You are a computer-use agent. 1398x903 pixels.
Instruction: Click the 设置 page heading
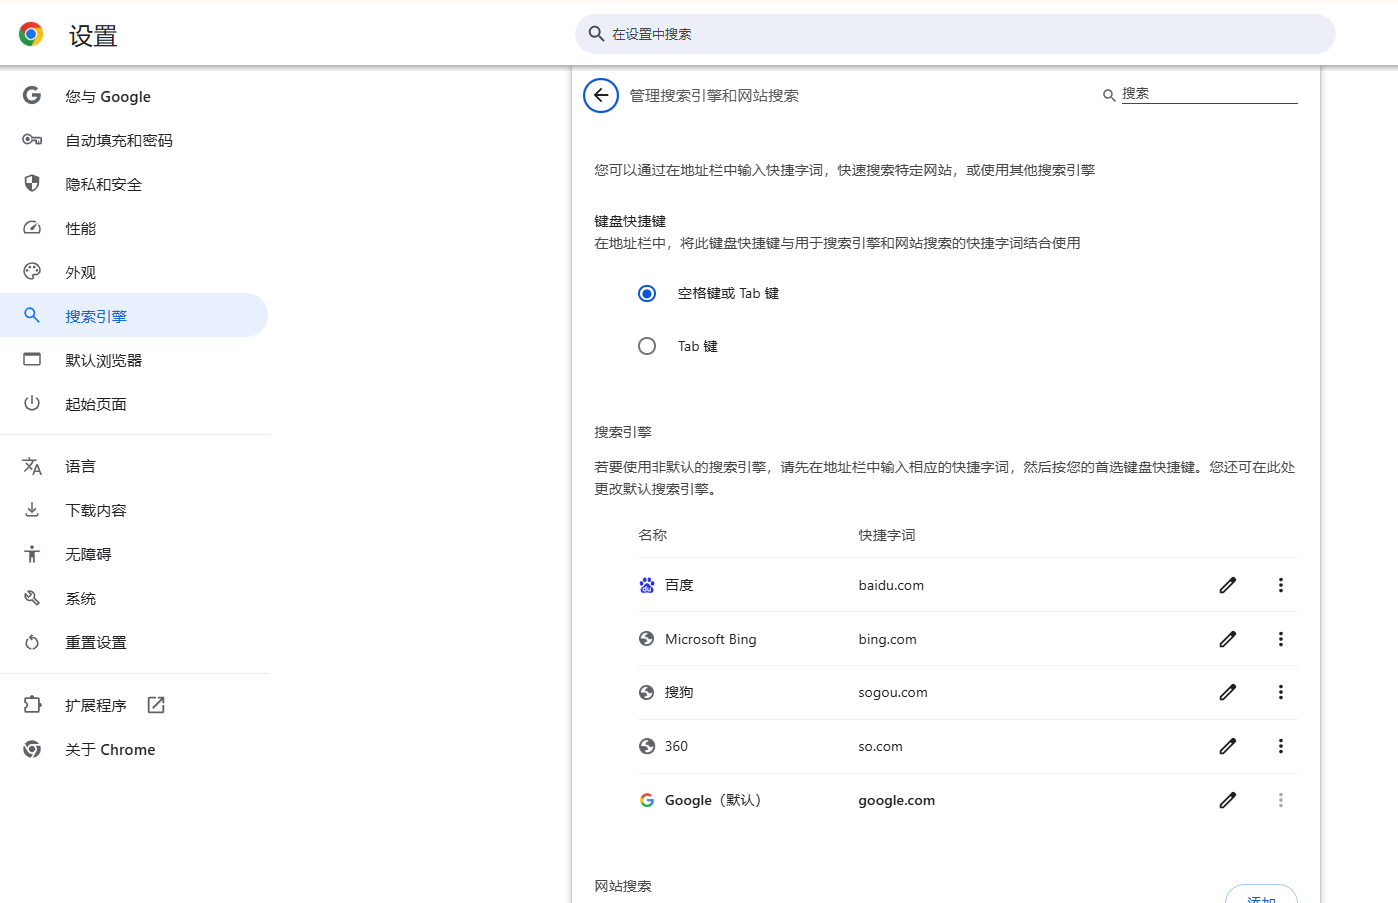click(x=93, y=36)
